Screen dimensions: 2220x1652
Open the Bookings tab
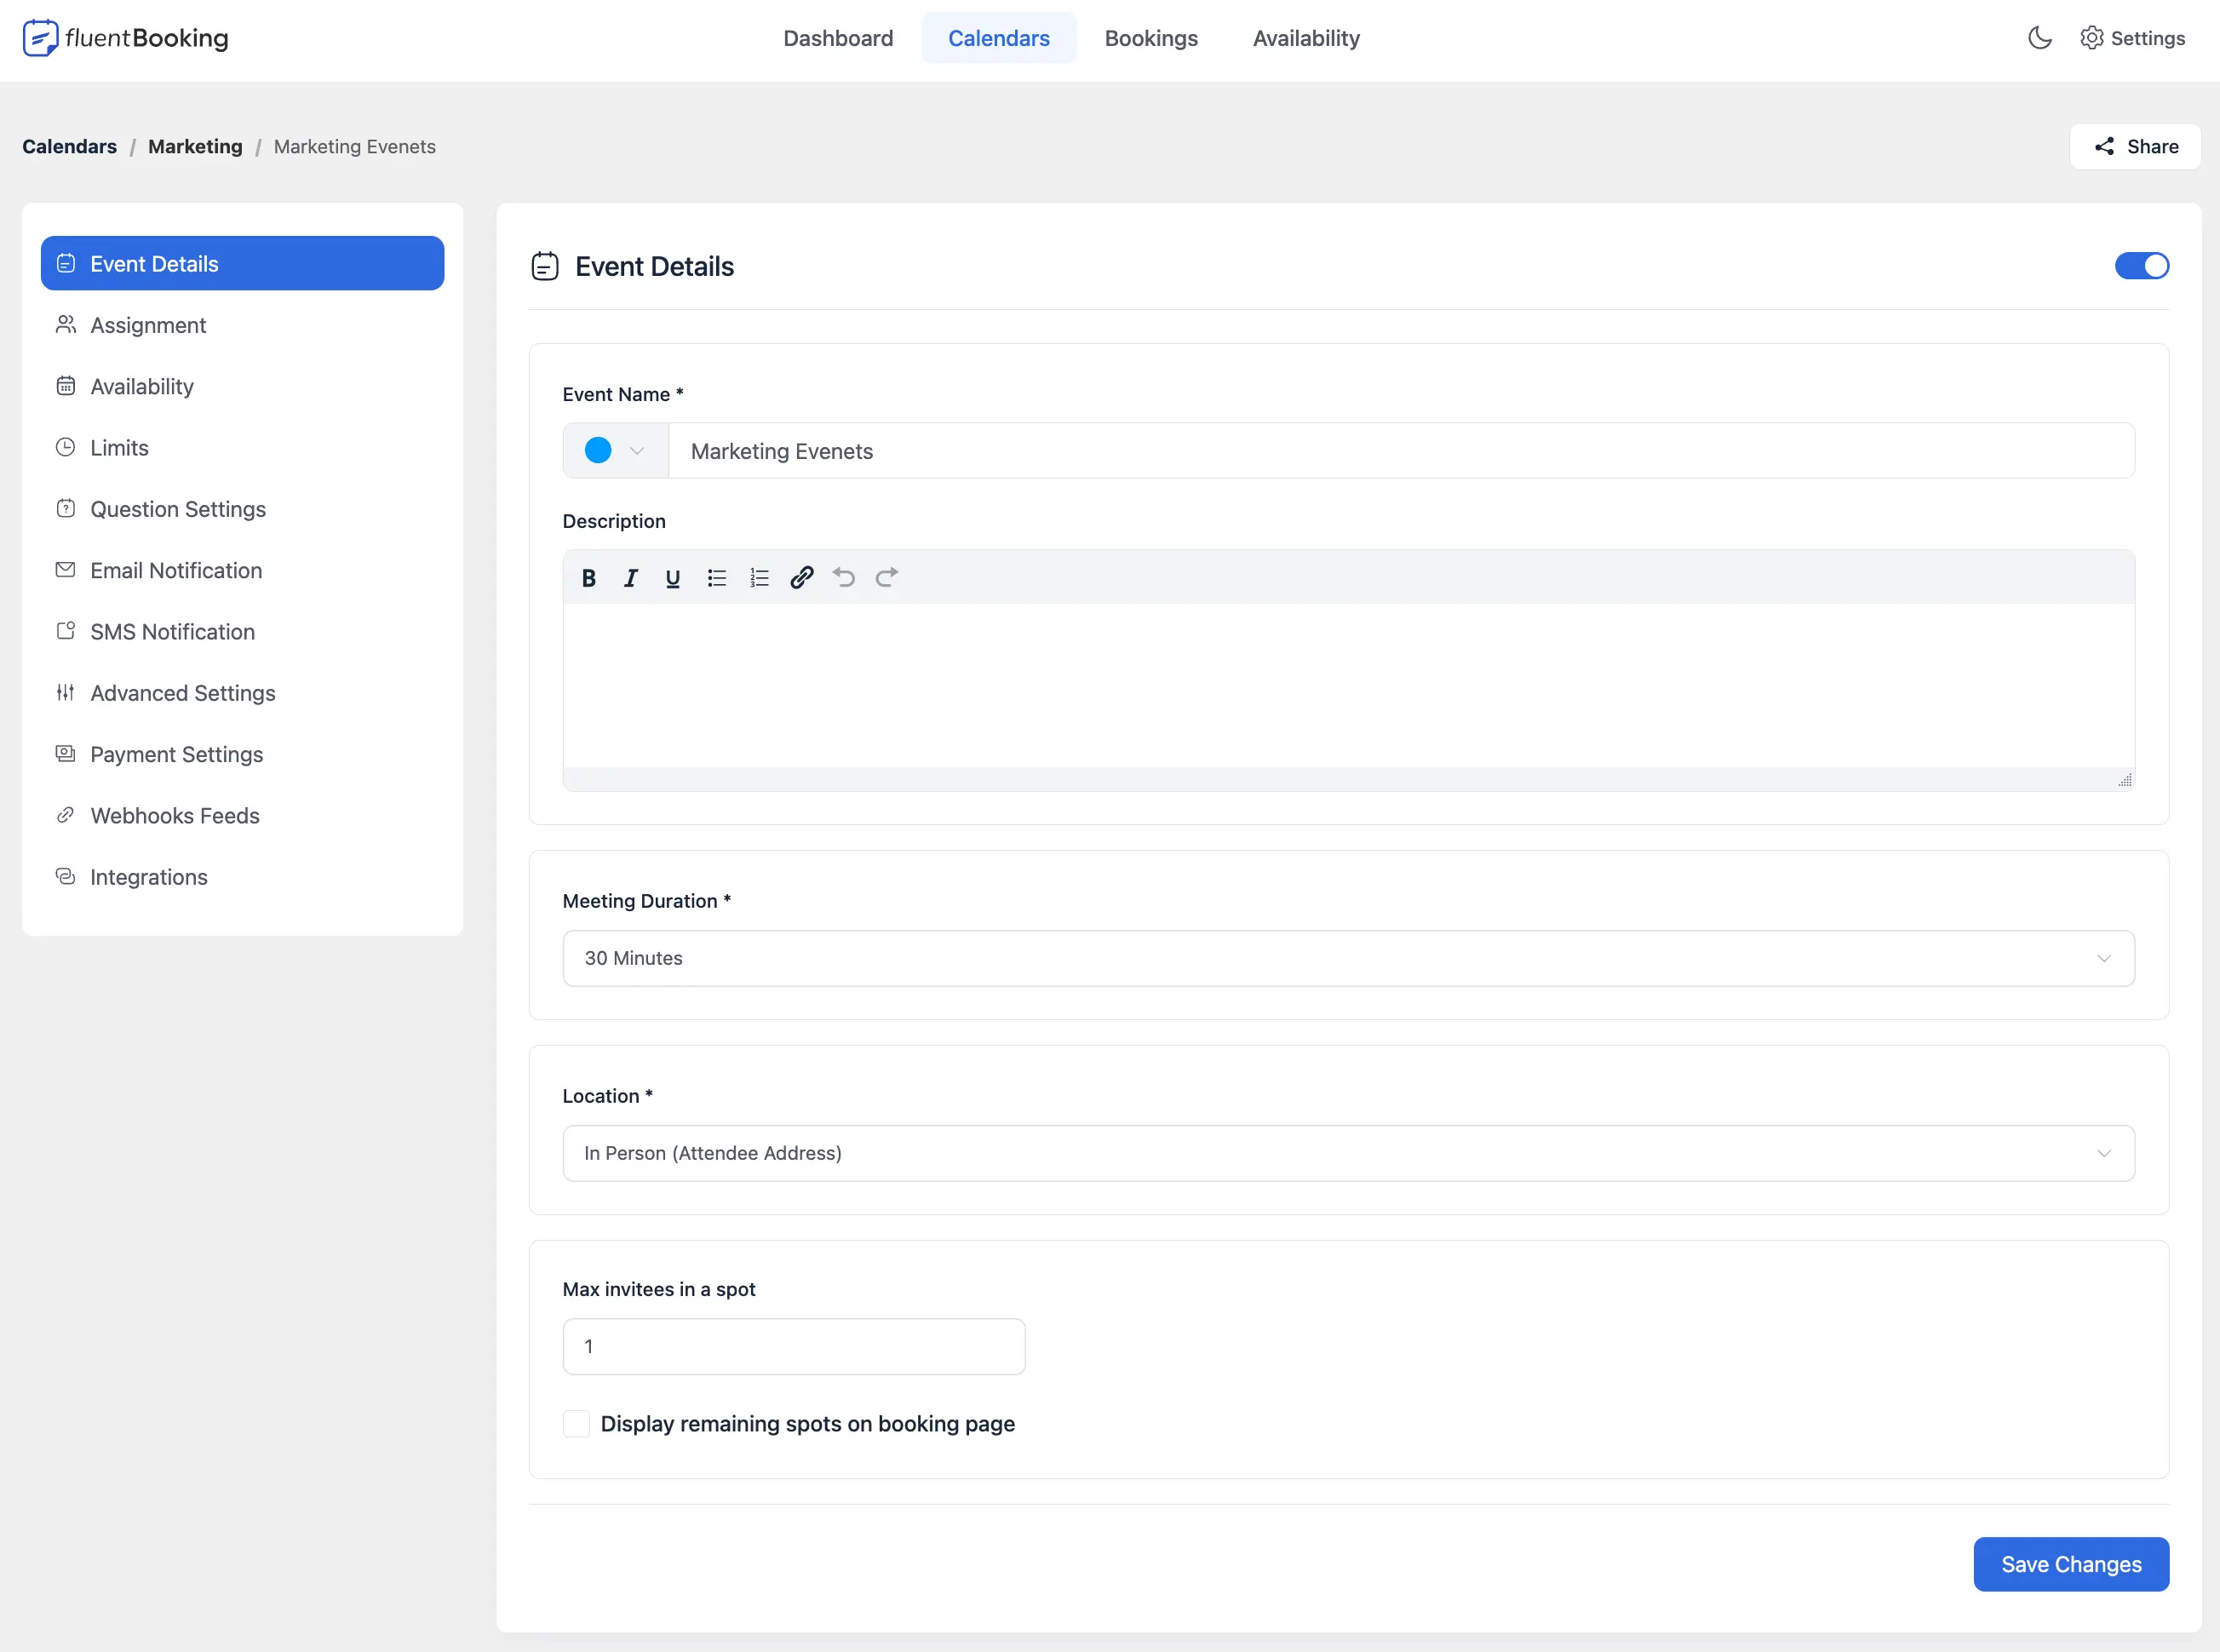pos(1151,38)
